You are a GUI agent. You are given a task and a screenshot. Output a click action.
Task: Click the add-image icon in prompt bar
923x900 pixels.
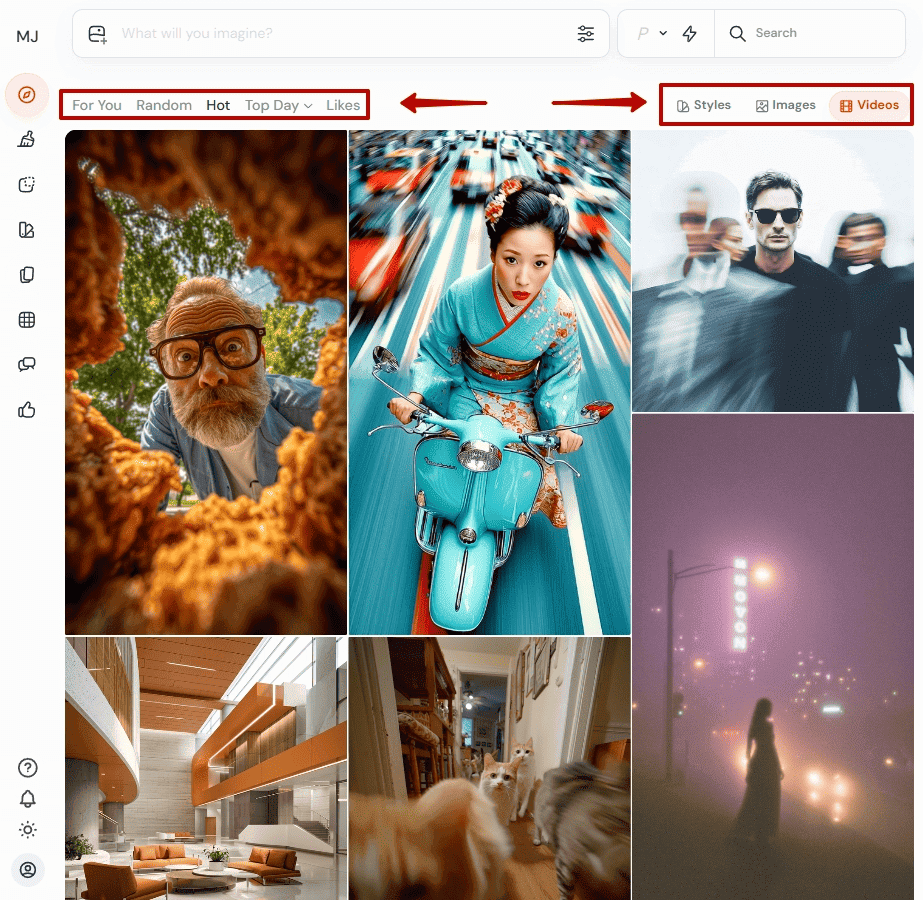point(97,34)
